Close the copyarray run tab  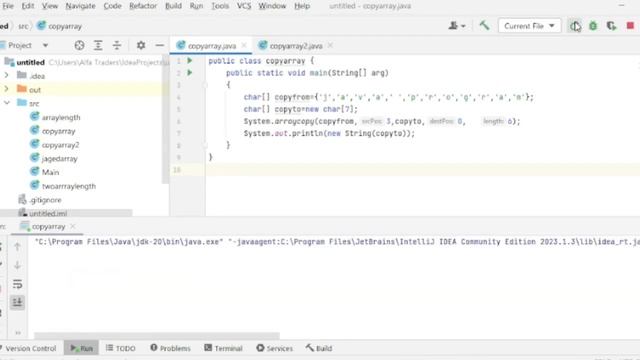click(73, 226)
